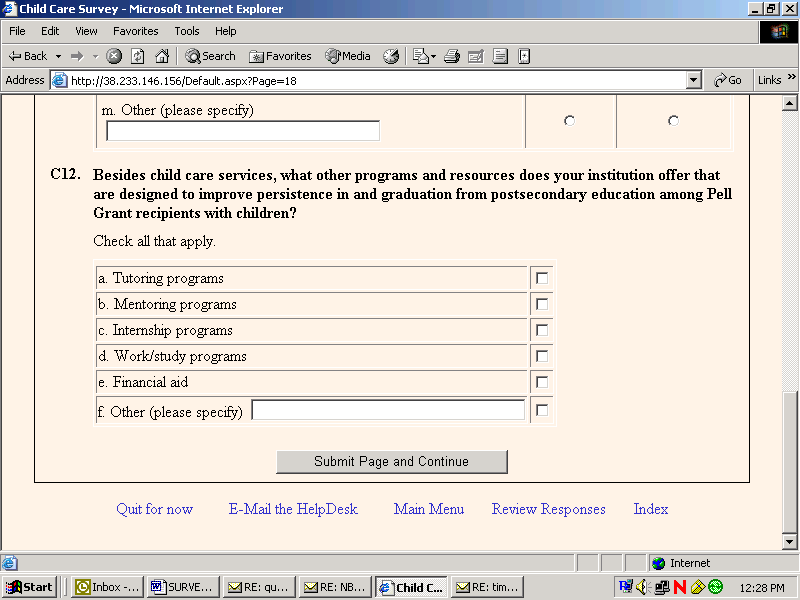Click the scrollbar down arrow
Screen dimensions: 800x600
tap(789, 542)
